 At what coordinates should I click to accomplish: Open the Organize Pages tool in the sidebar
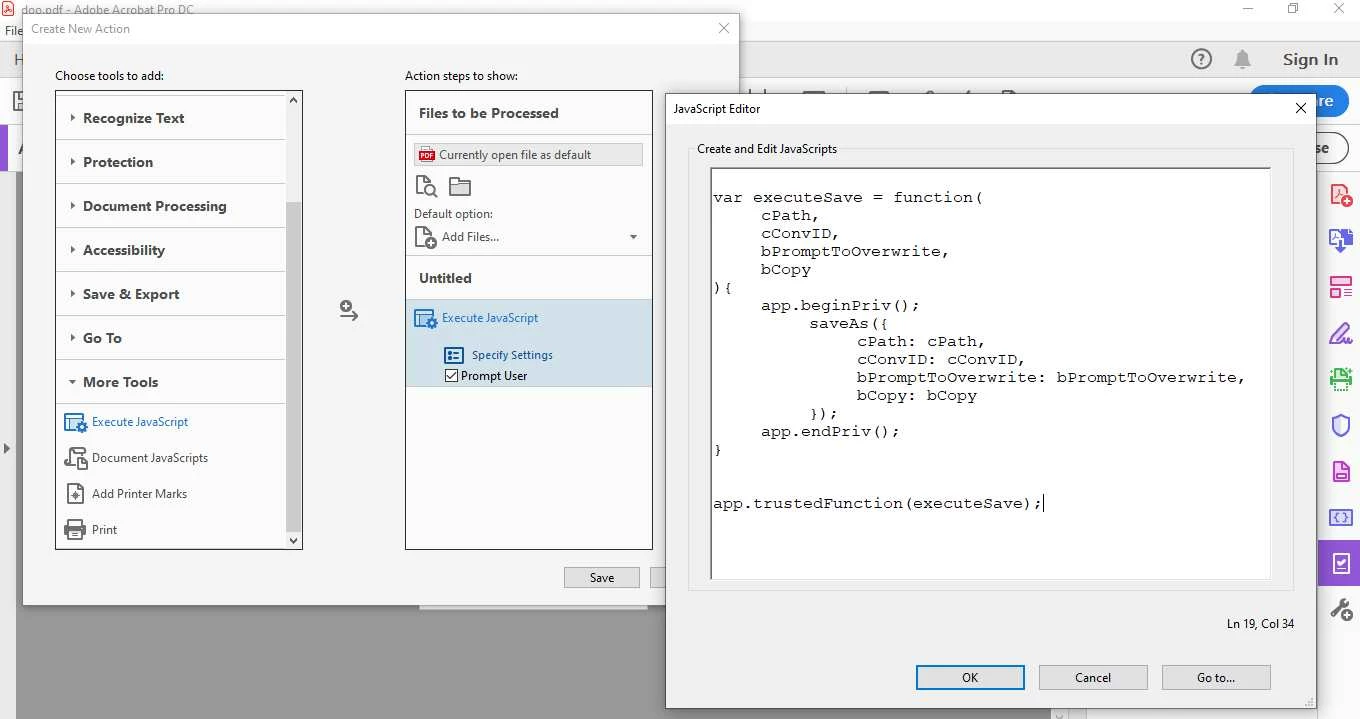pyautogui.click(x=1340, y=287)
